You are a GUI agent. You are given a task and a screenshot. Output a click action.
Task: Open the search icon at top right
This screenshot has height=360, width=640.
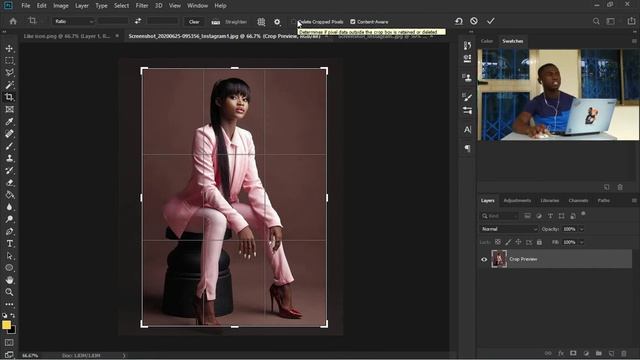click(x=596, y=21)
